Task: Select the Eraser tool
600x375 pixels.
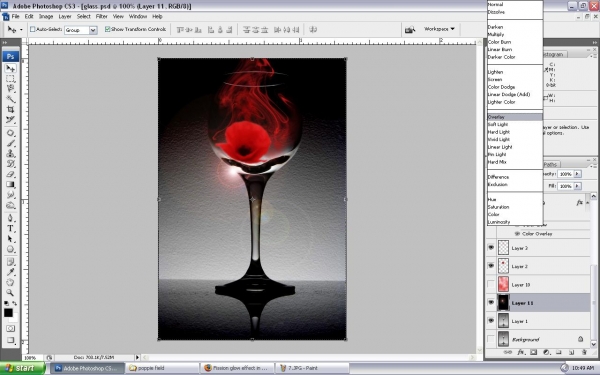Action: coord(10,174)
